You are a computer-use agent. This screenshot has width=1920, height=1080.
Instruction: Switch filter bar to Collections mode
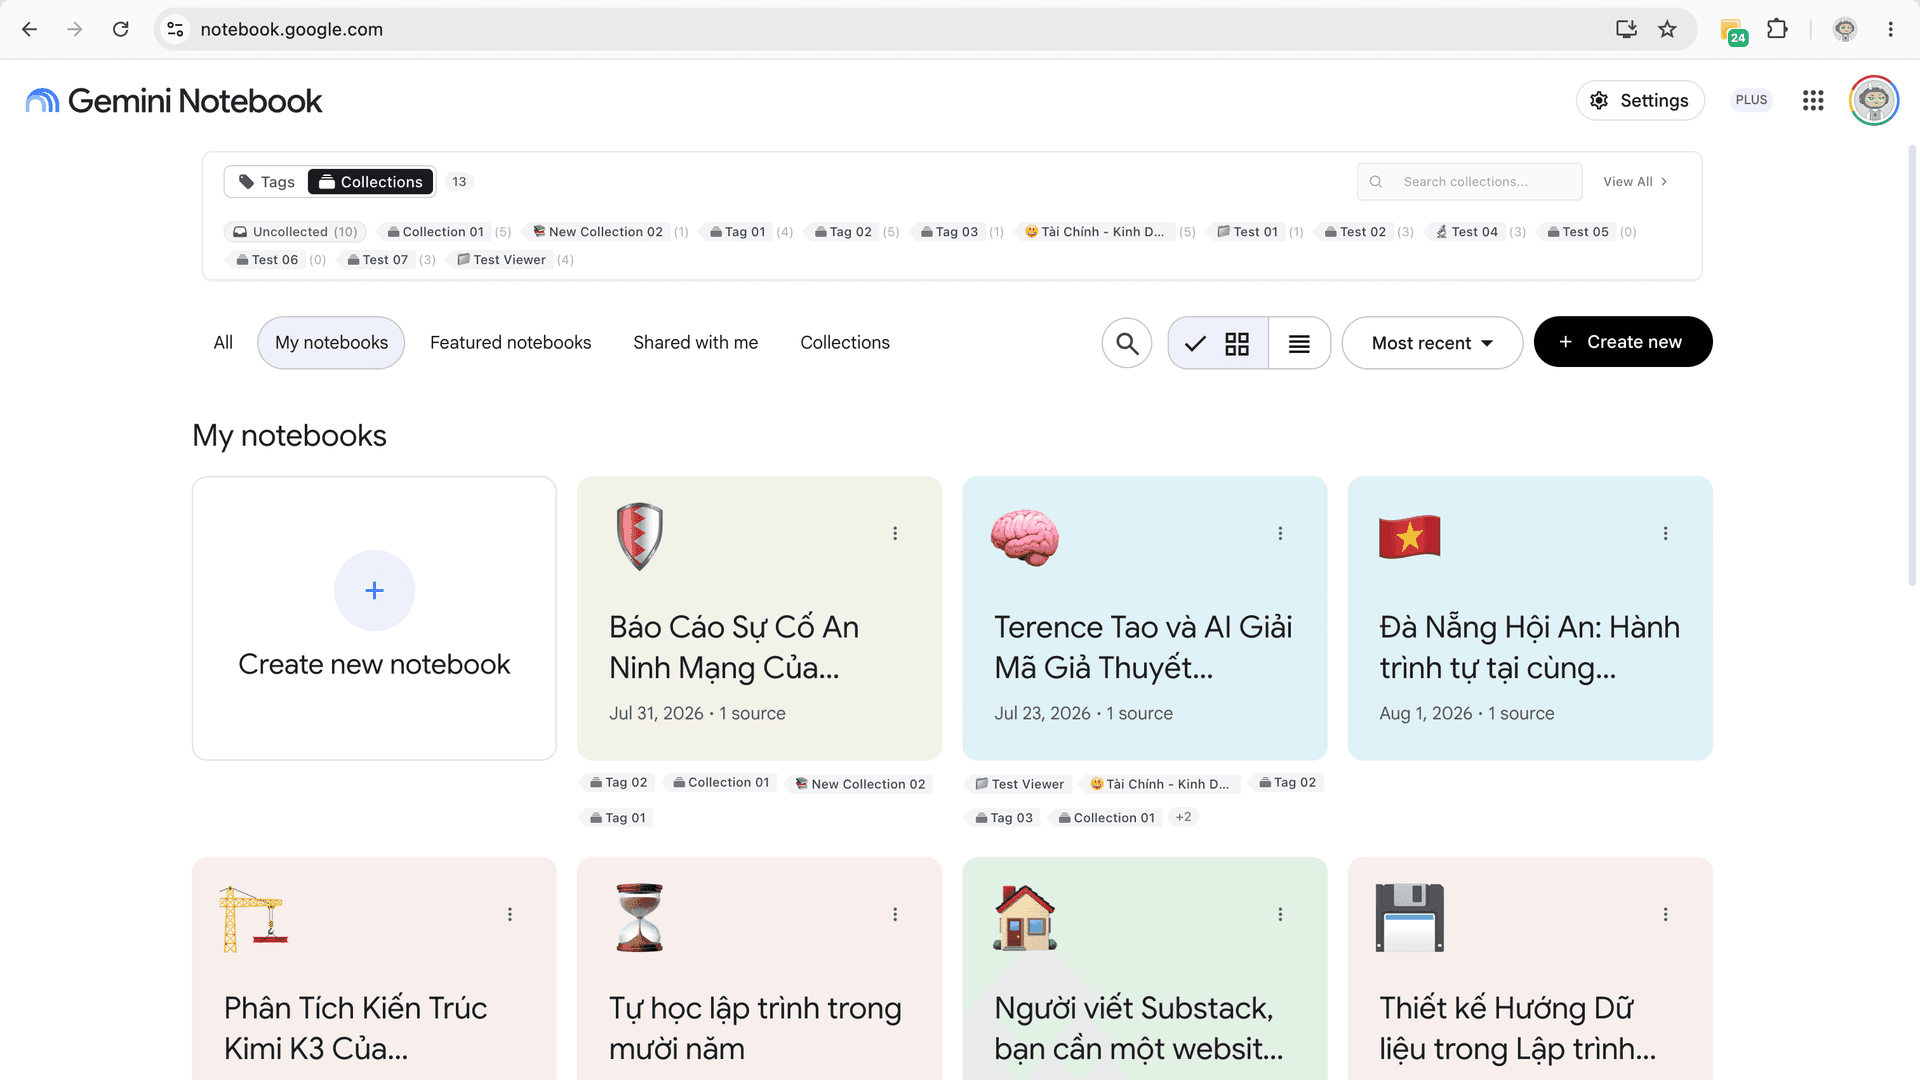click(x=371, y=182)
